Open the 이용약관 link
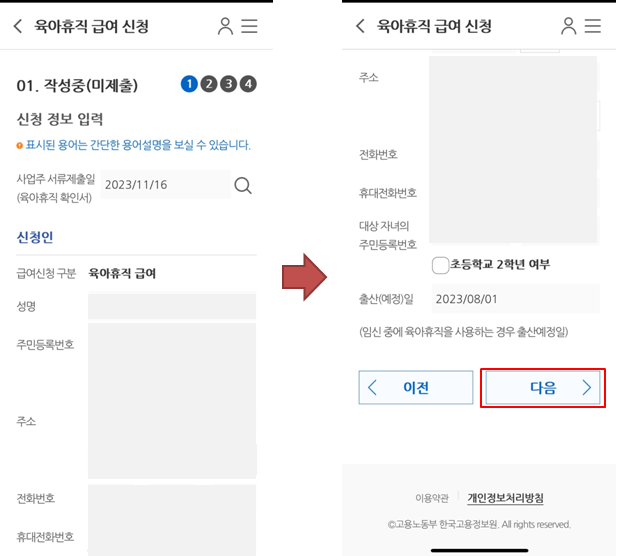This screenshot has width=619, height=556. pyautogui.click(x=432, y=498)
